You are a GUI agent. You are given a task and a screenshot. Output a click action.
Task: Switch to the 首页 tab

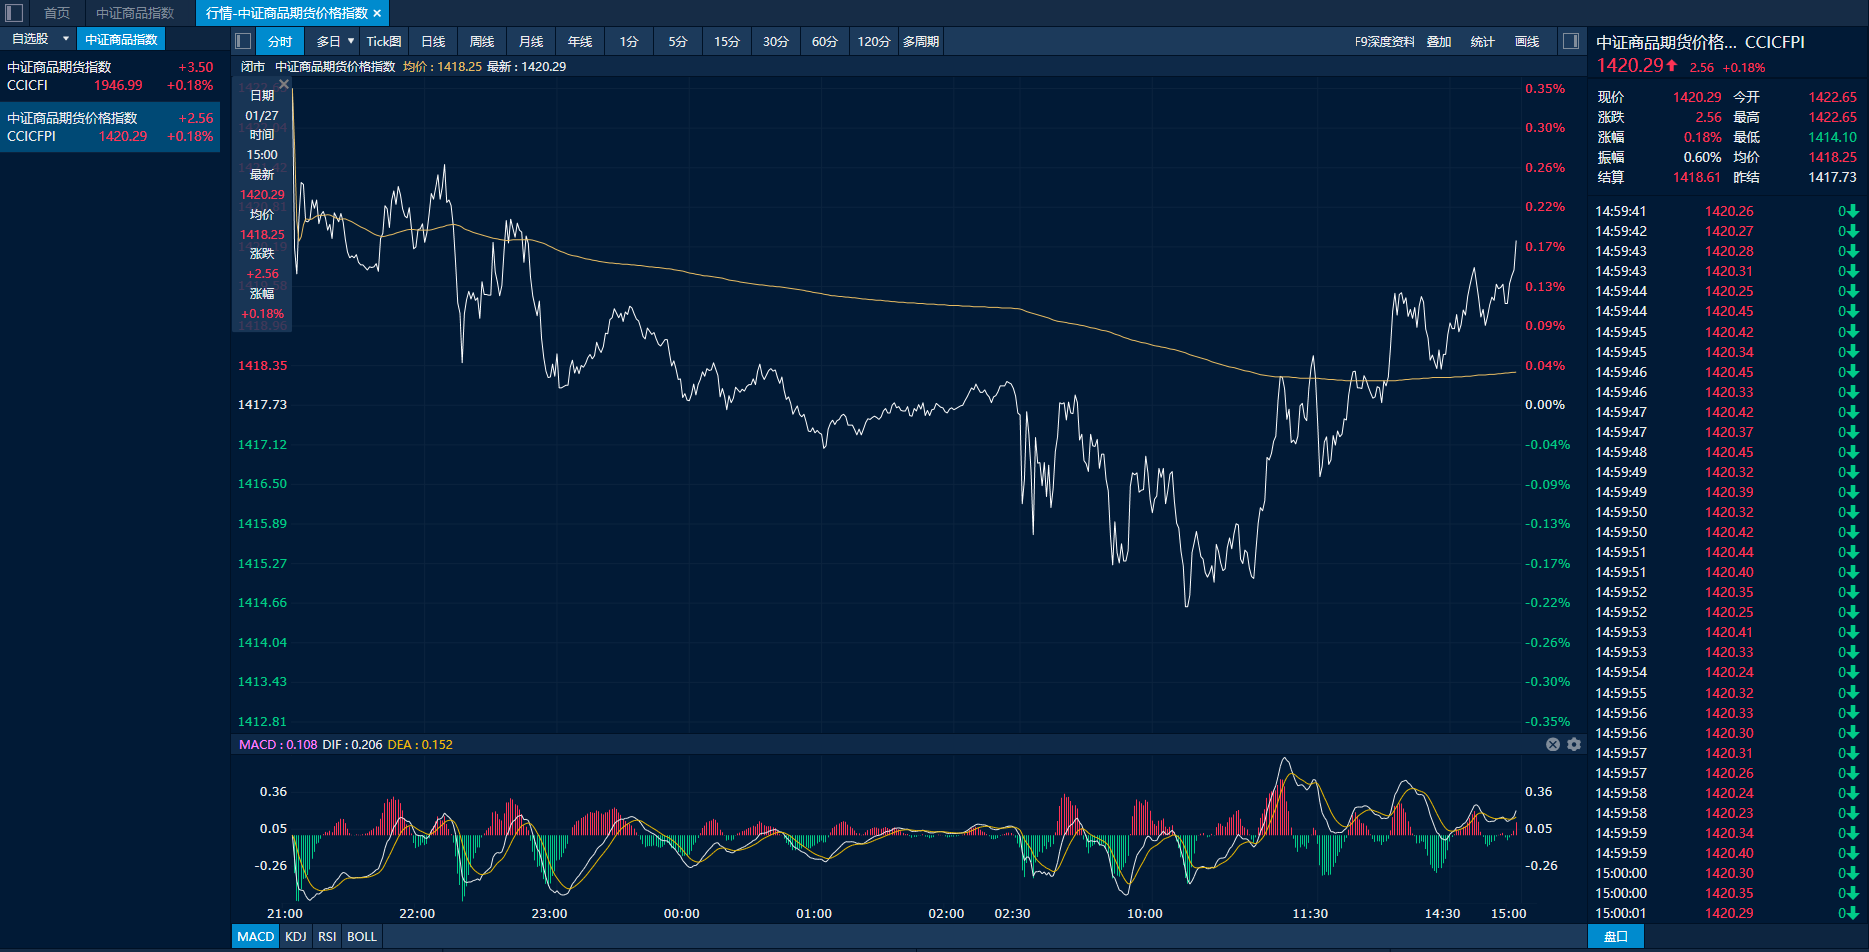coord(57,13)
